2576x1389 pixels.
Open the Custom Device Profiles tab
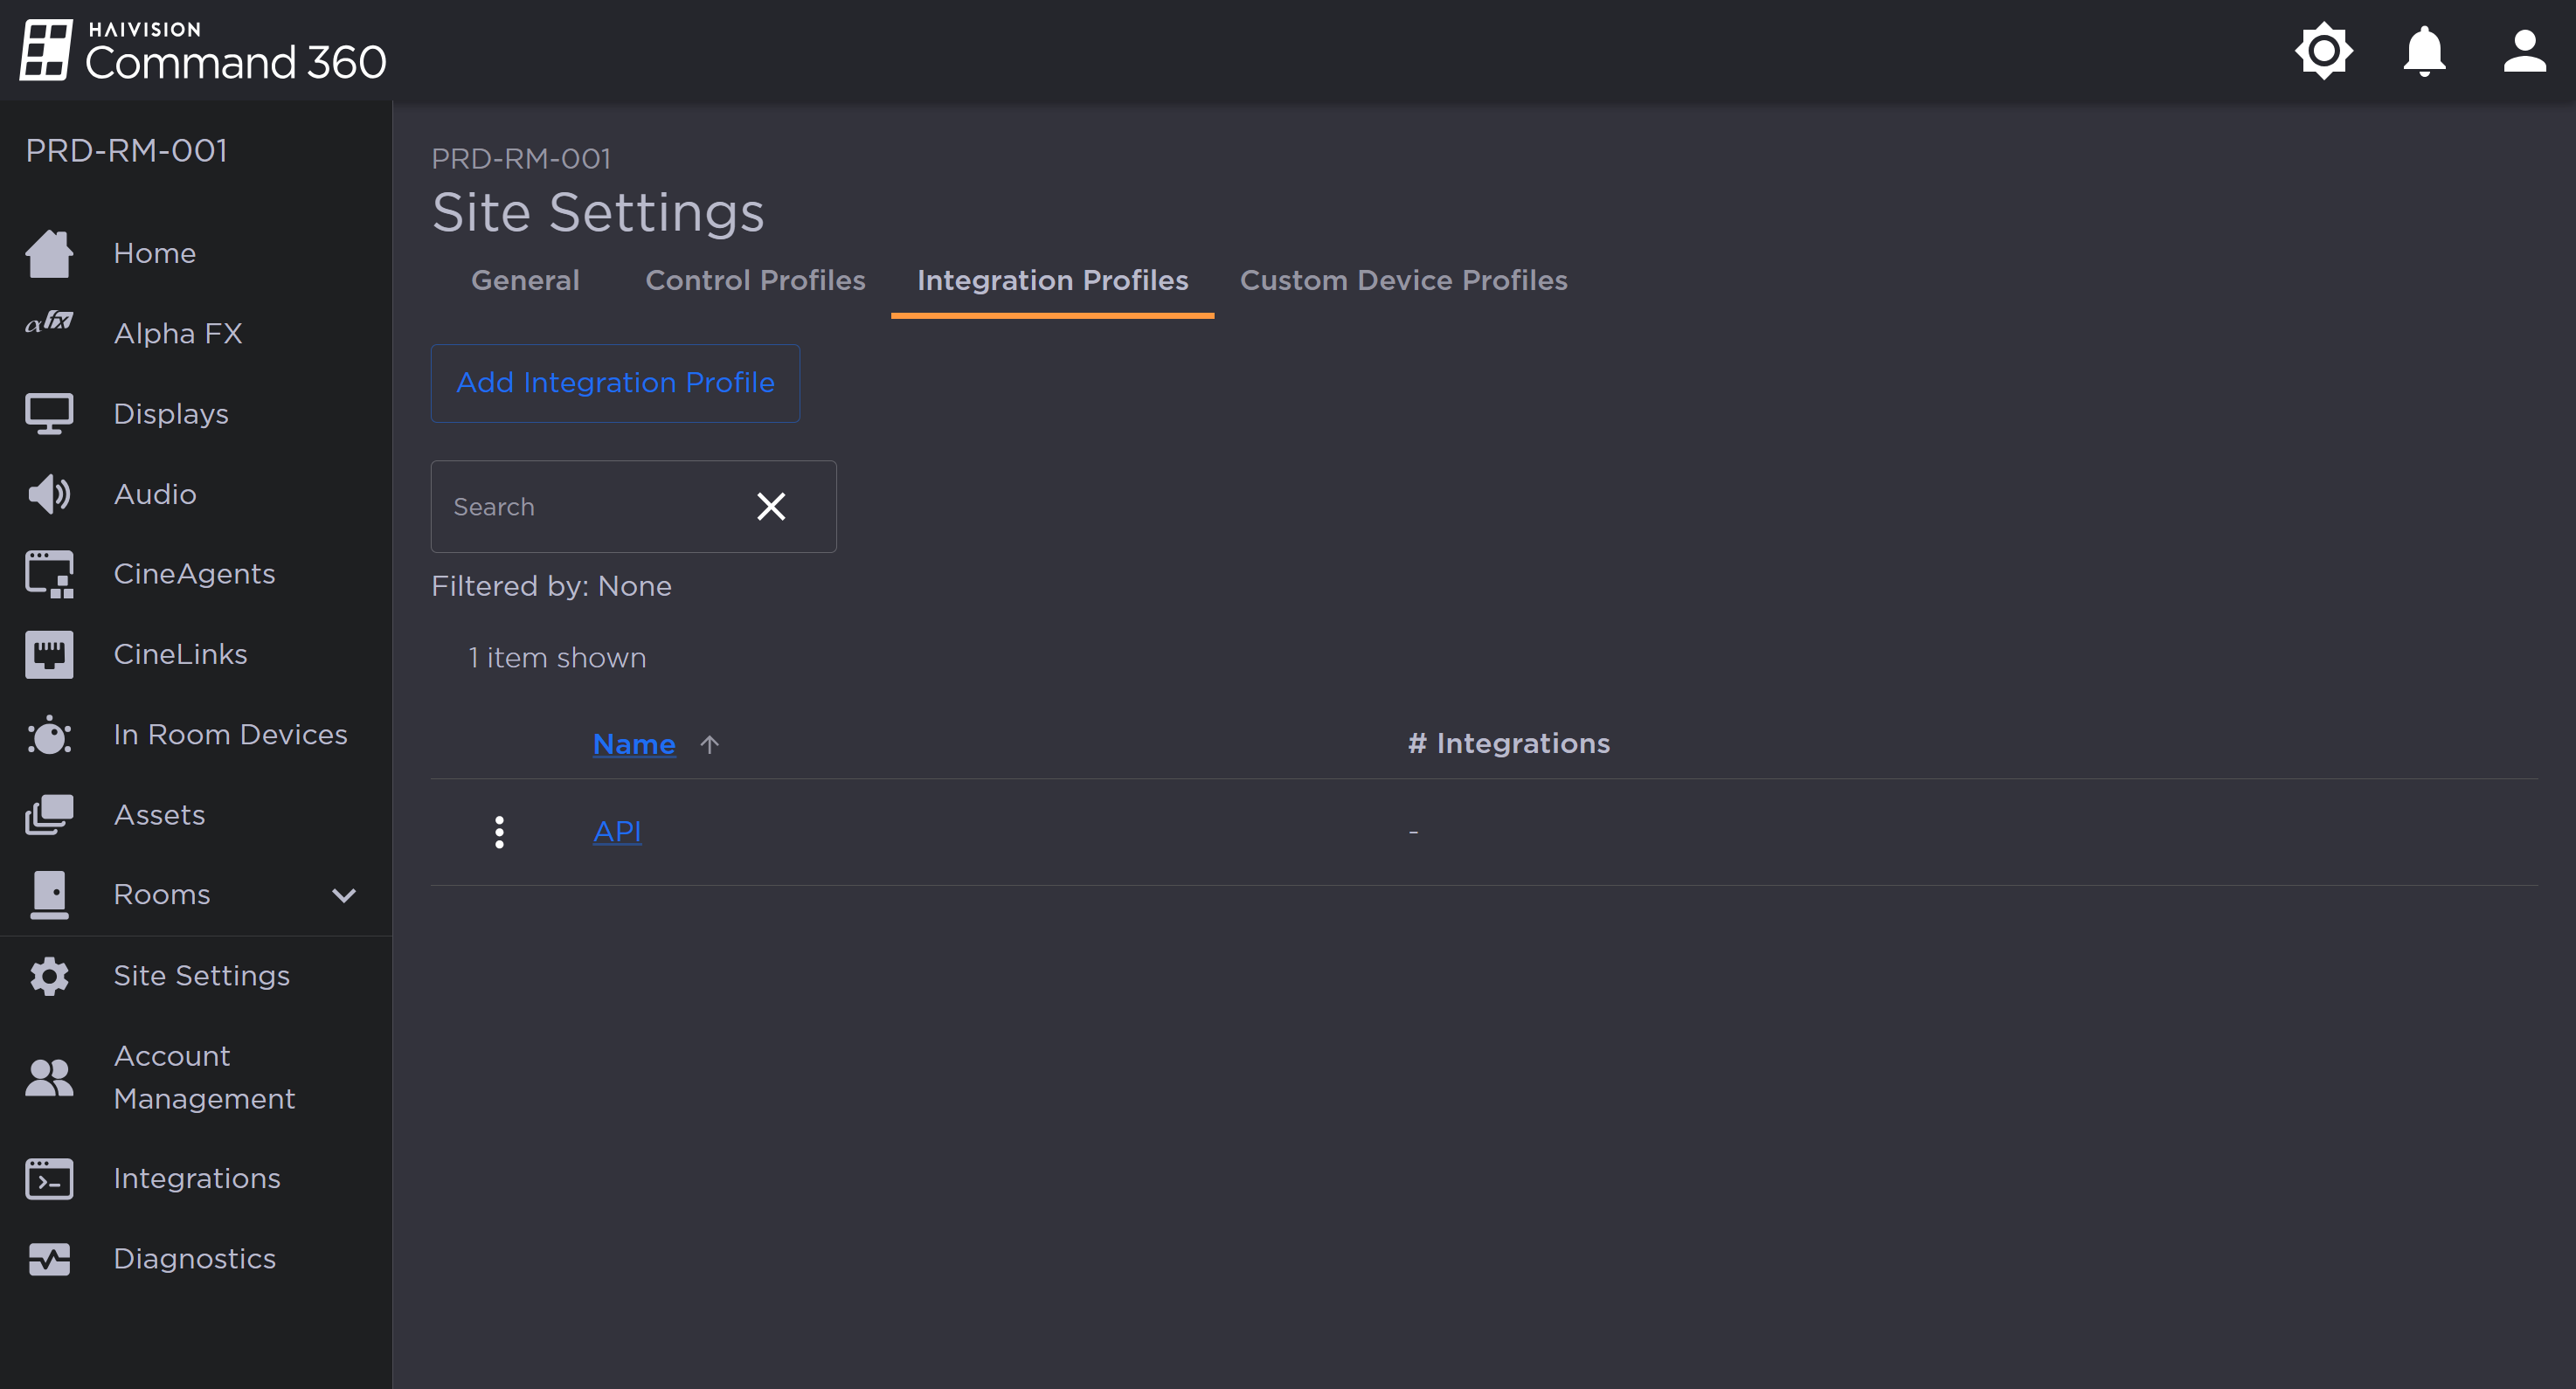[x=1403, y=281]
